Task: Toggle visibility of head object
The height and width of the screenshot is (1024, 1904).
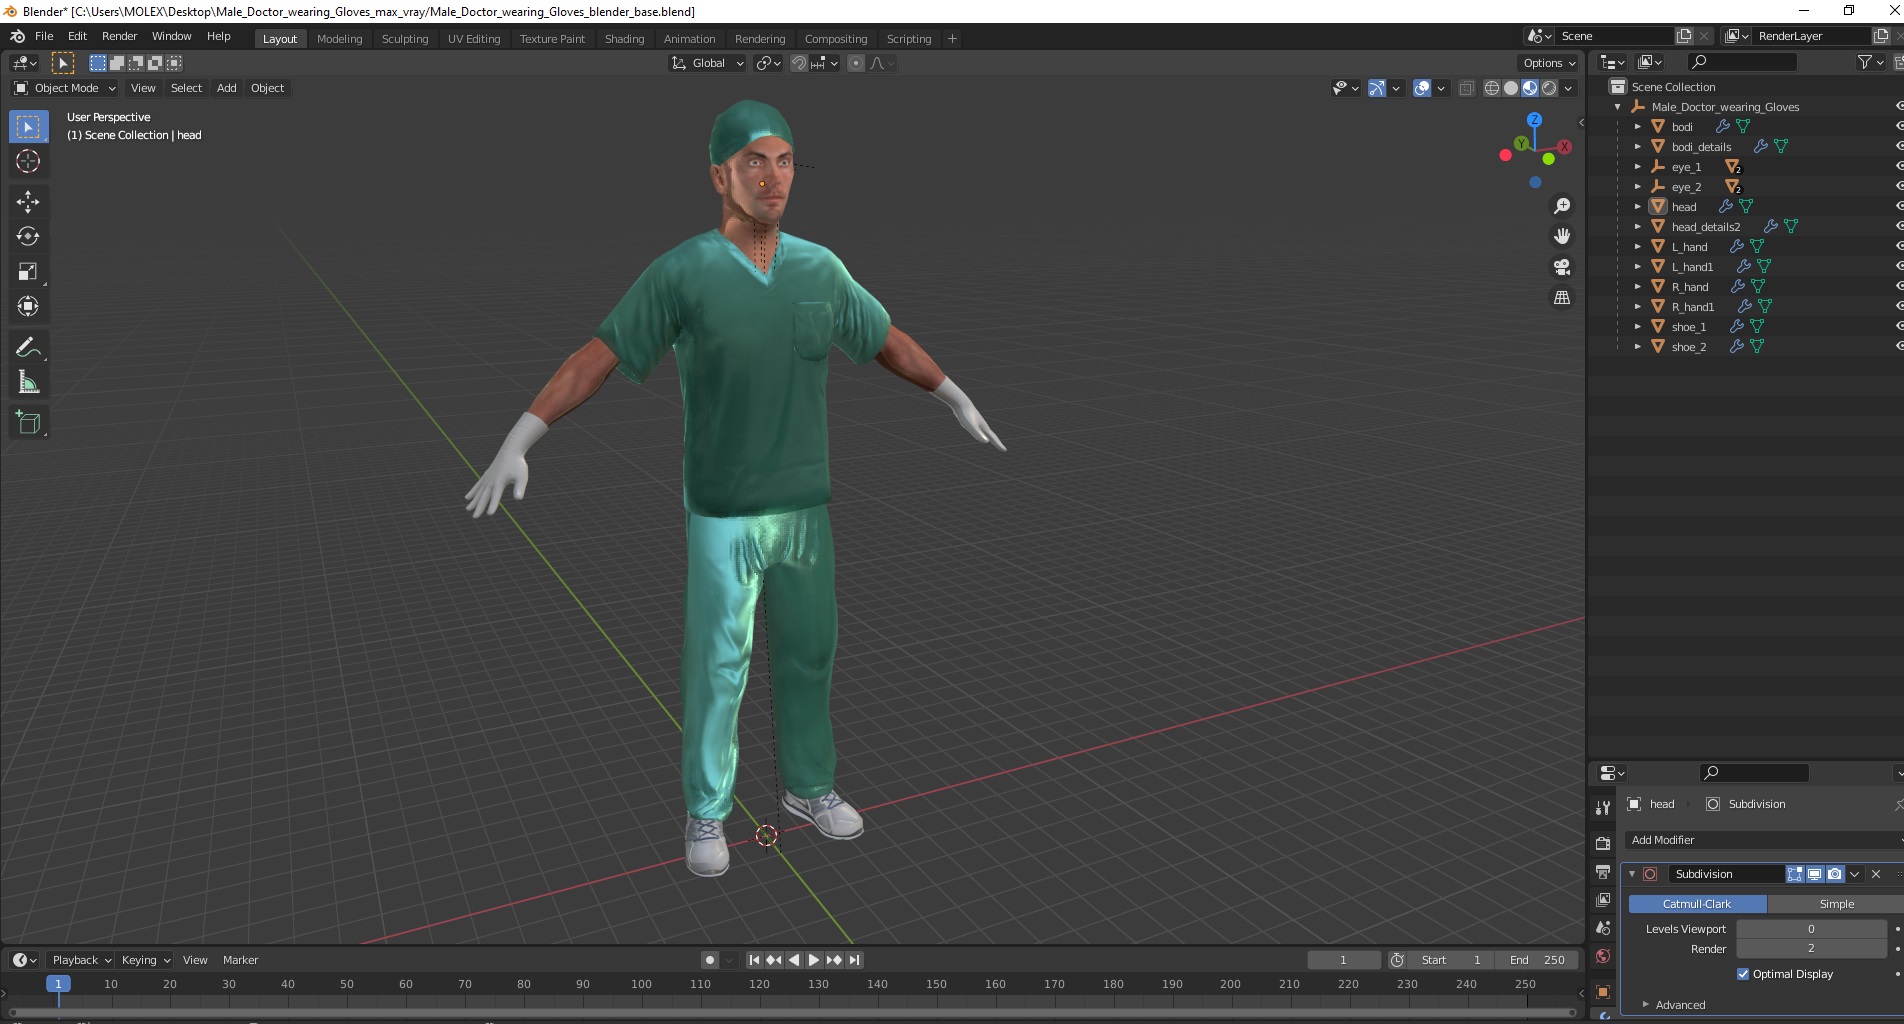Action: click(x=1899, y=207)
